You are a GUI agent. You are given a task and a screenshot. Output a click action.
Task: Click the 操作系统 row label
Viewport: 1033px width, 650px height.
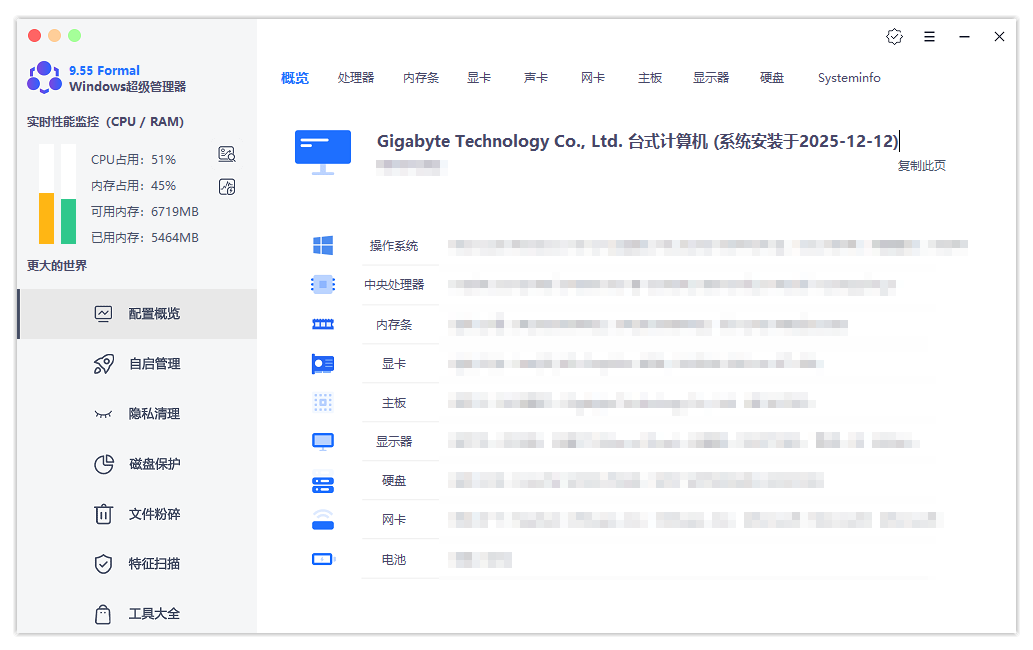pos(394,246)
